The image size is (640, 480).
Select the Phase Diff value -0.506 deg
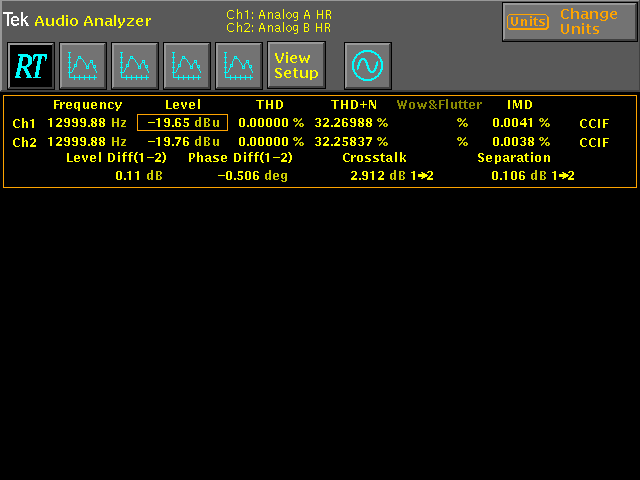click(x=252, y=176)
